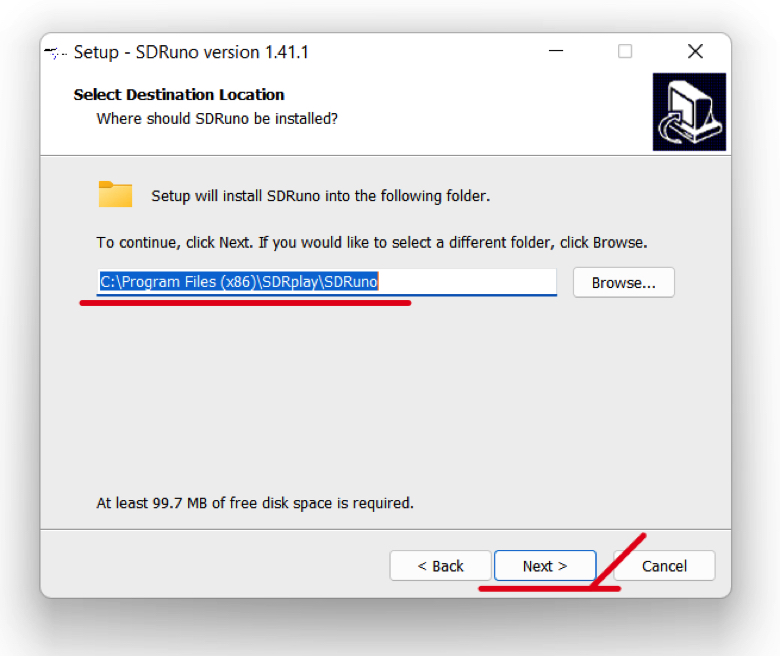This screenshot has width=780, height=656.
Task: Cancel the SDRuno installation
Action: coord(664,565)
